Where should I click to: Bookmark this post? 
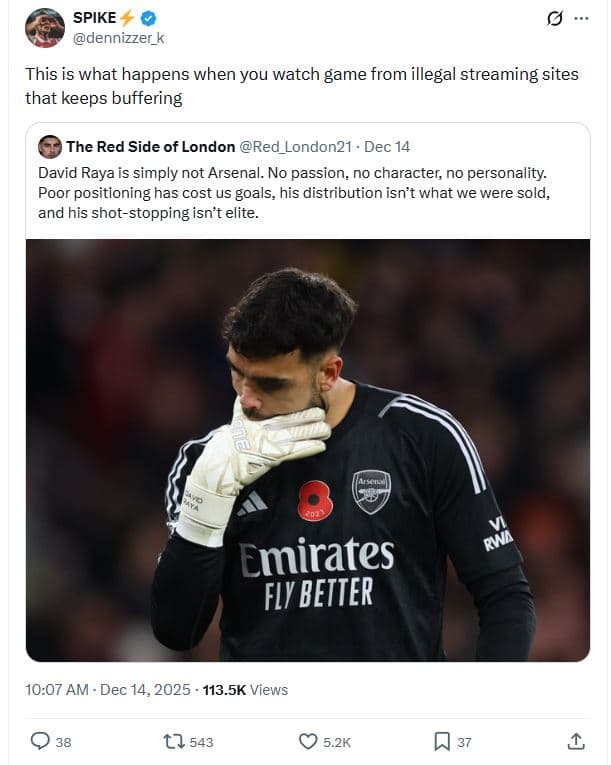(x=442, y=741)
